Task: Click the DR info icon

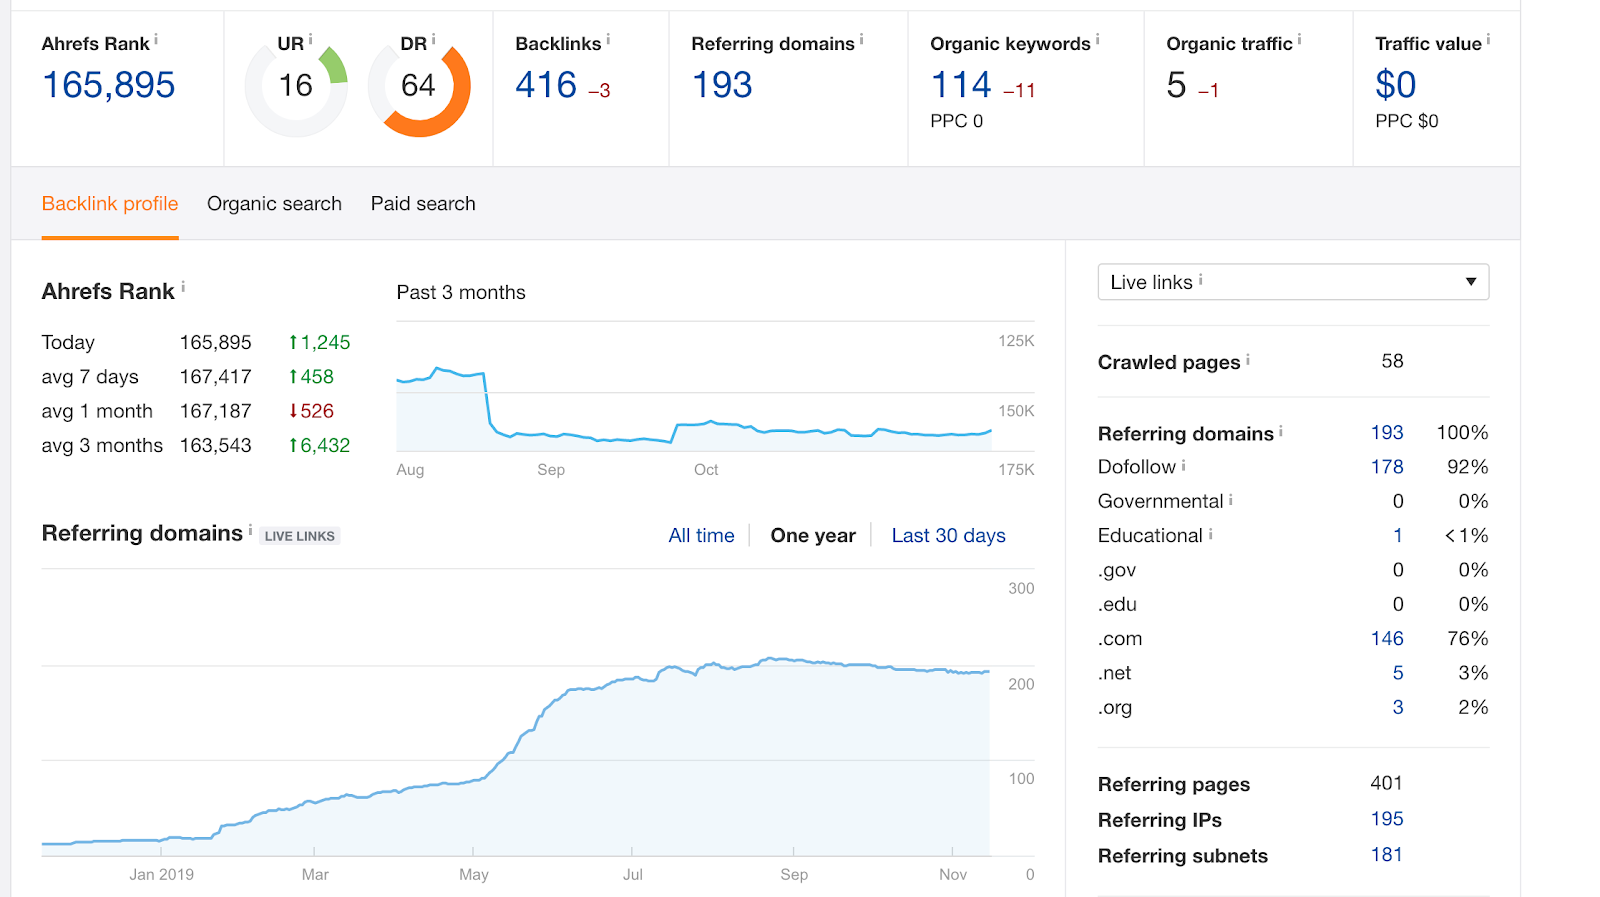Action: click(433, 40)
